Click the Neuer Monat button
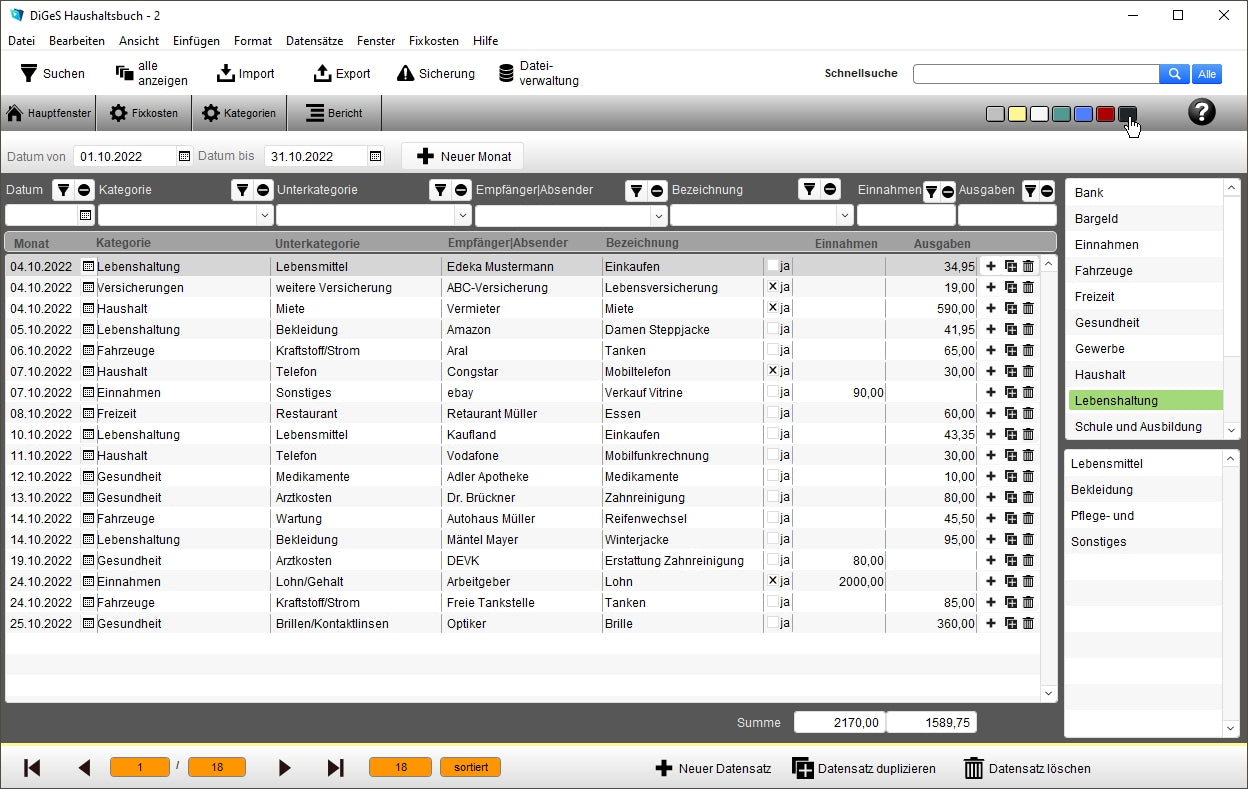Image resolution: width=1248 pixels, height=789 pixels. 463,156
